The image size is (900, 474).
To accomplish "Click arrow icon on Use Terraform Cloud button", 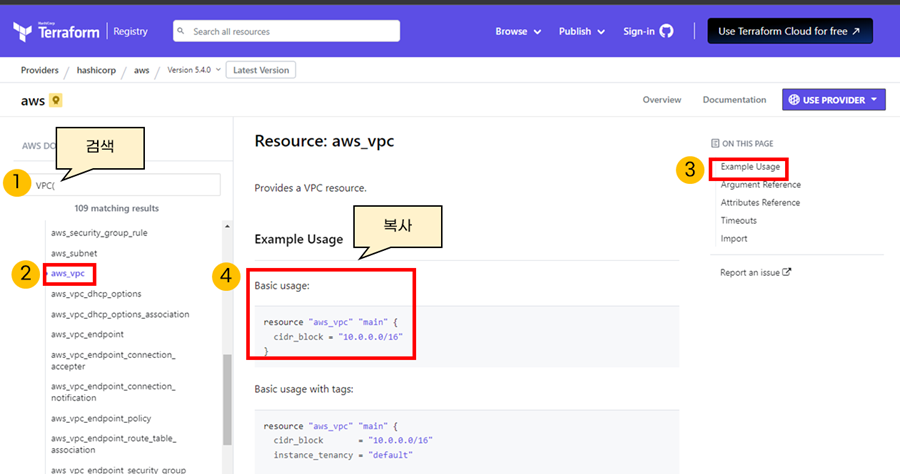I will coord(856,31).
